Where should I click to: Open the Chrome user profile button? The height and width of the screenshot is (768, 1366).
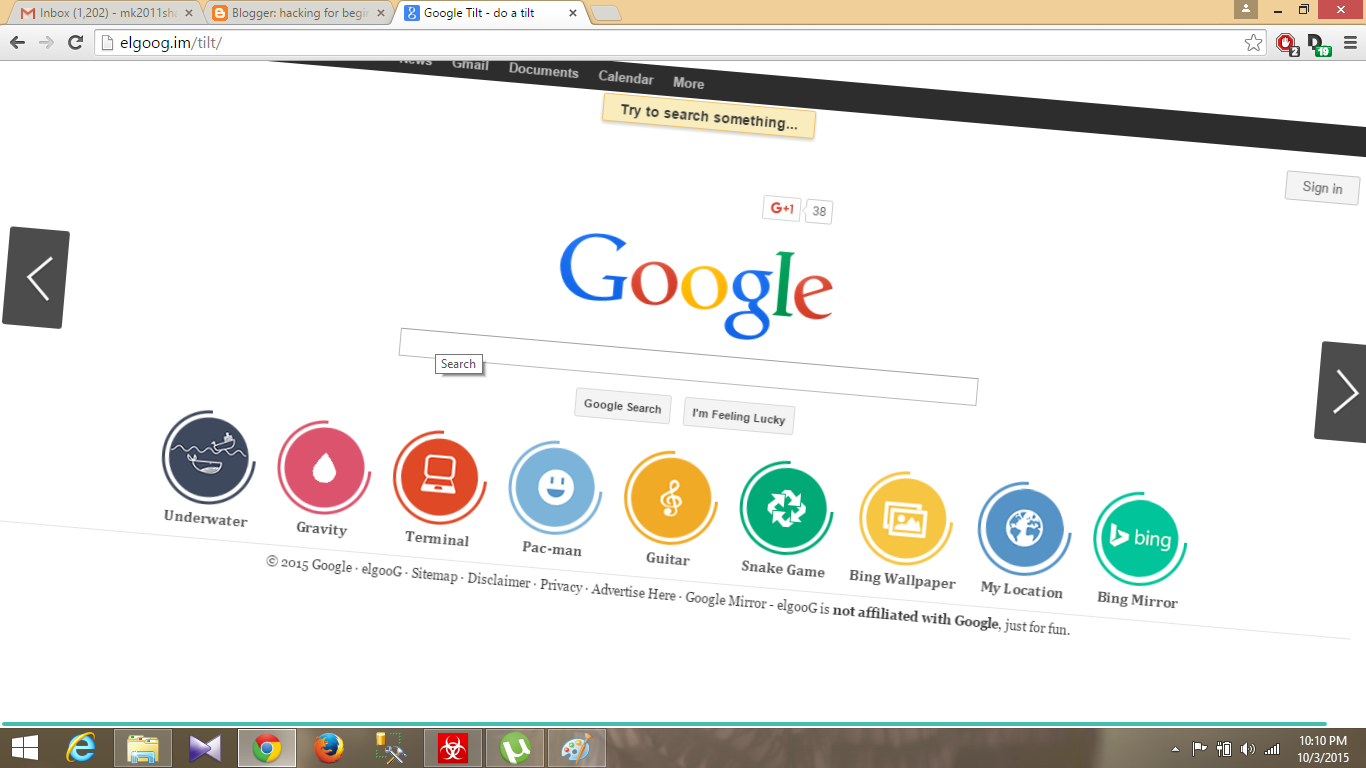pyautogui.click(x=1246, y=9)
